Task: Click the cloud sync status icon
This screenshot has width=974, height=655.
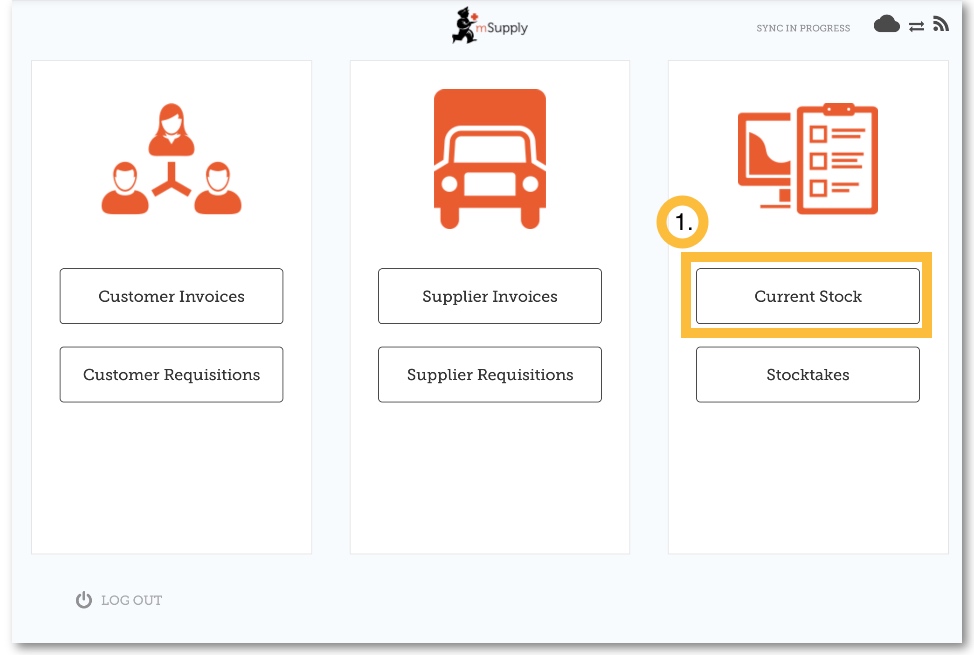Action: [886, 25]
